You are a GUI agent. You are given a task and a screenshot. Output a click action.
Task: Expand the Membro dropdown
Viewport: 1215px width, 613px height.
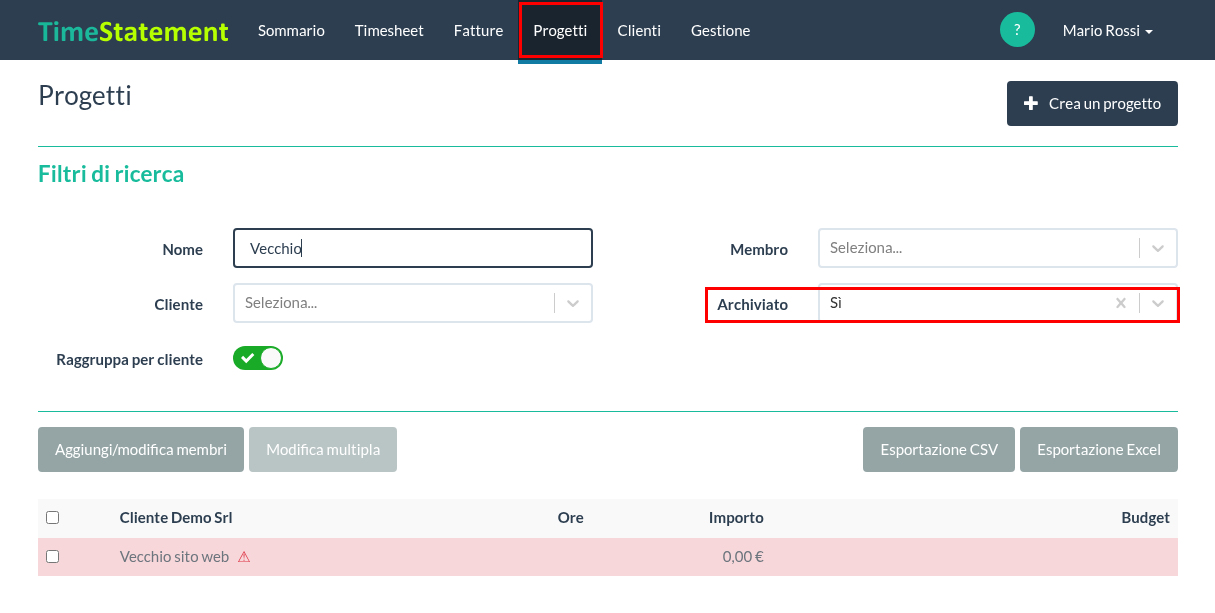(998, 248)
